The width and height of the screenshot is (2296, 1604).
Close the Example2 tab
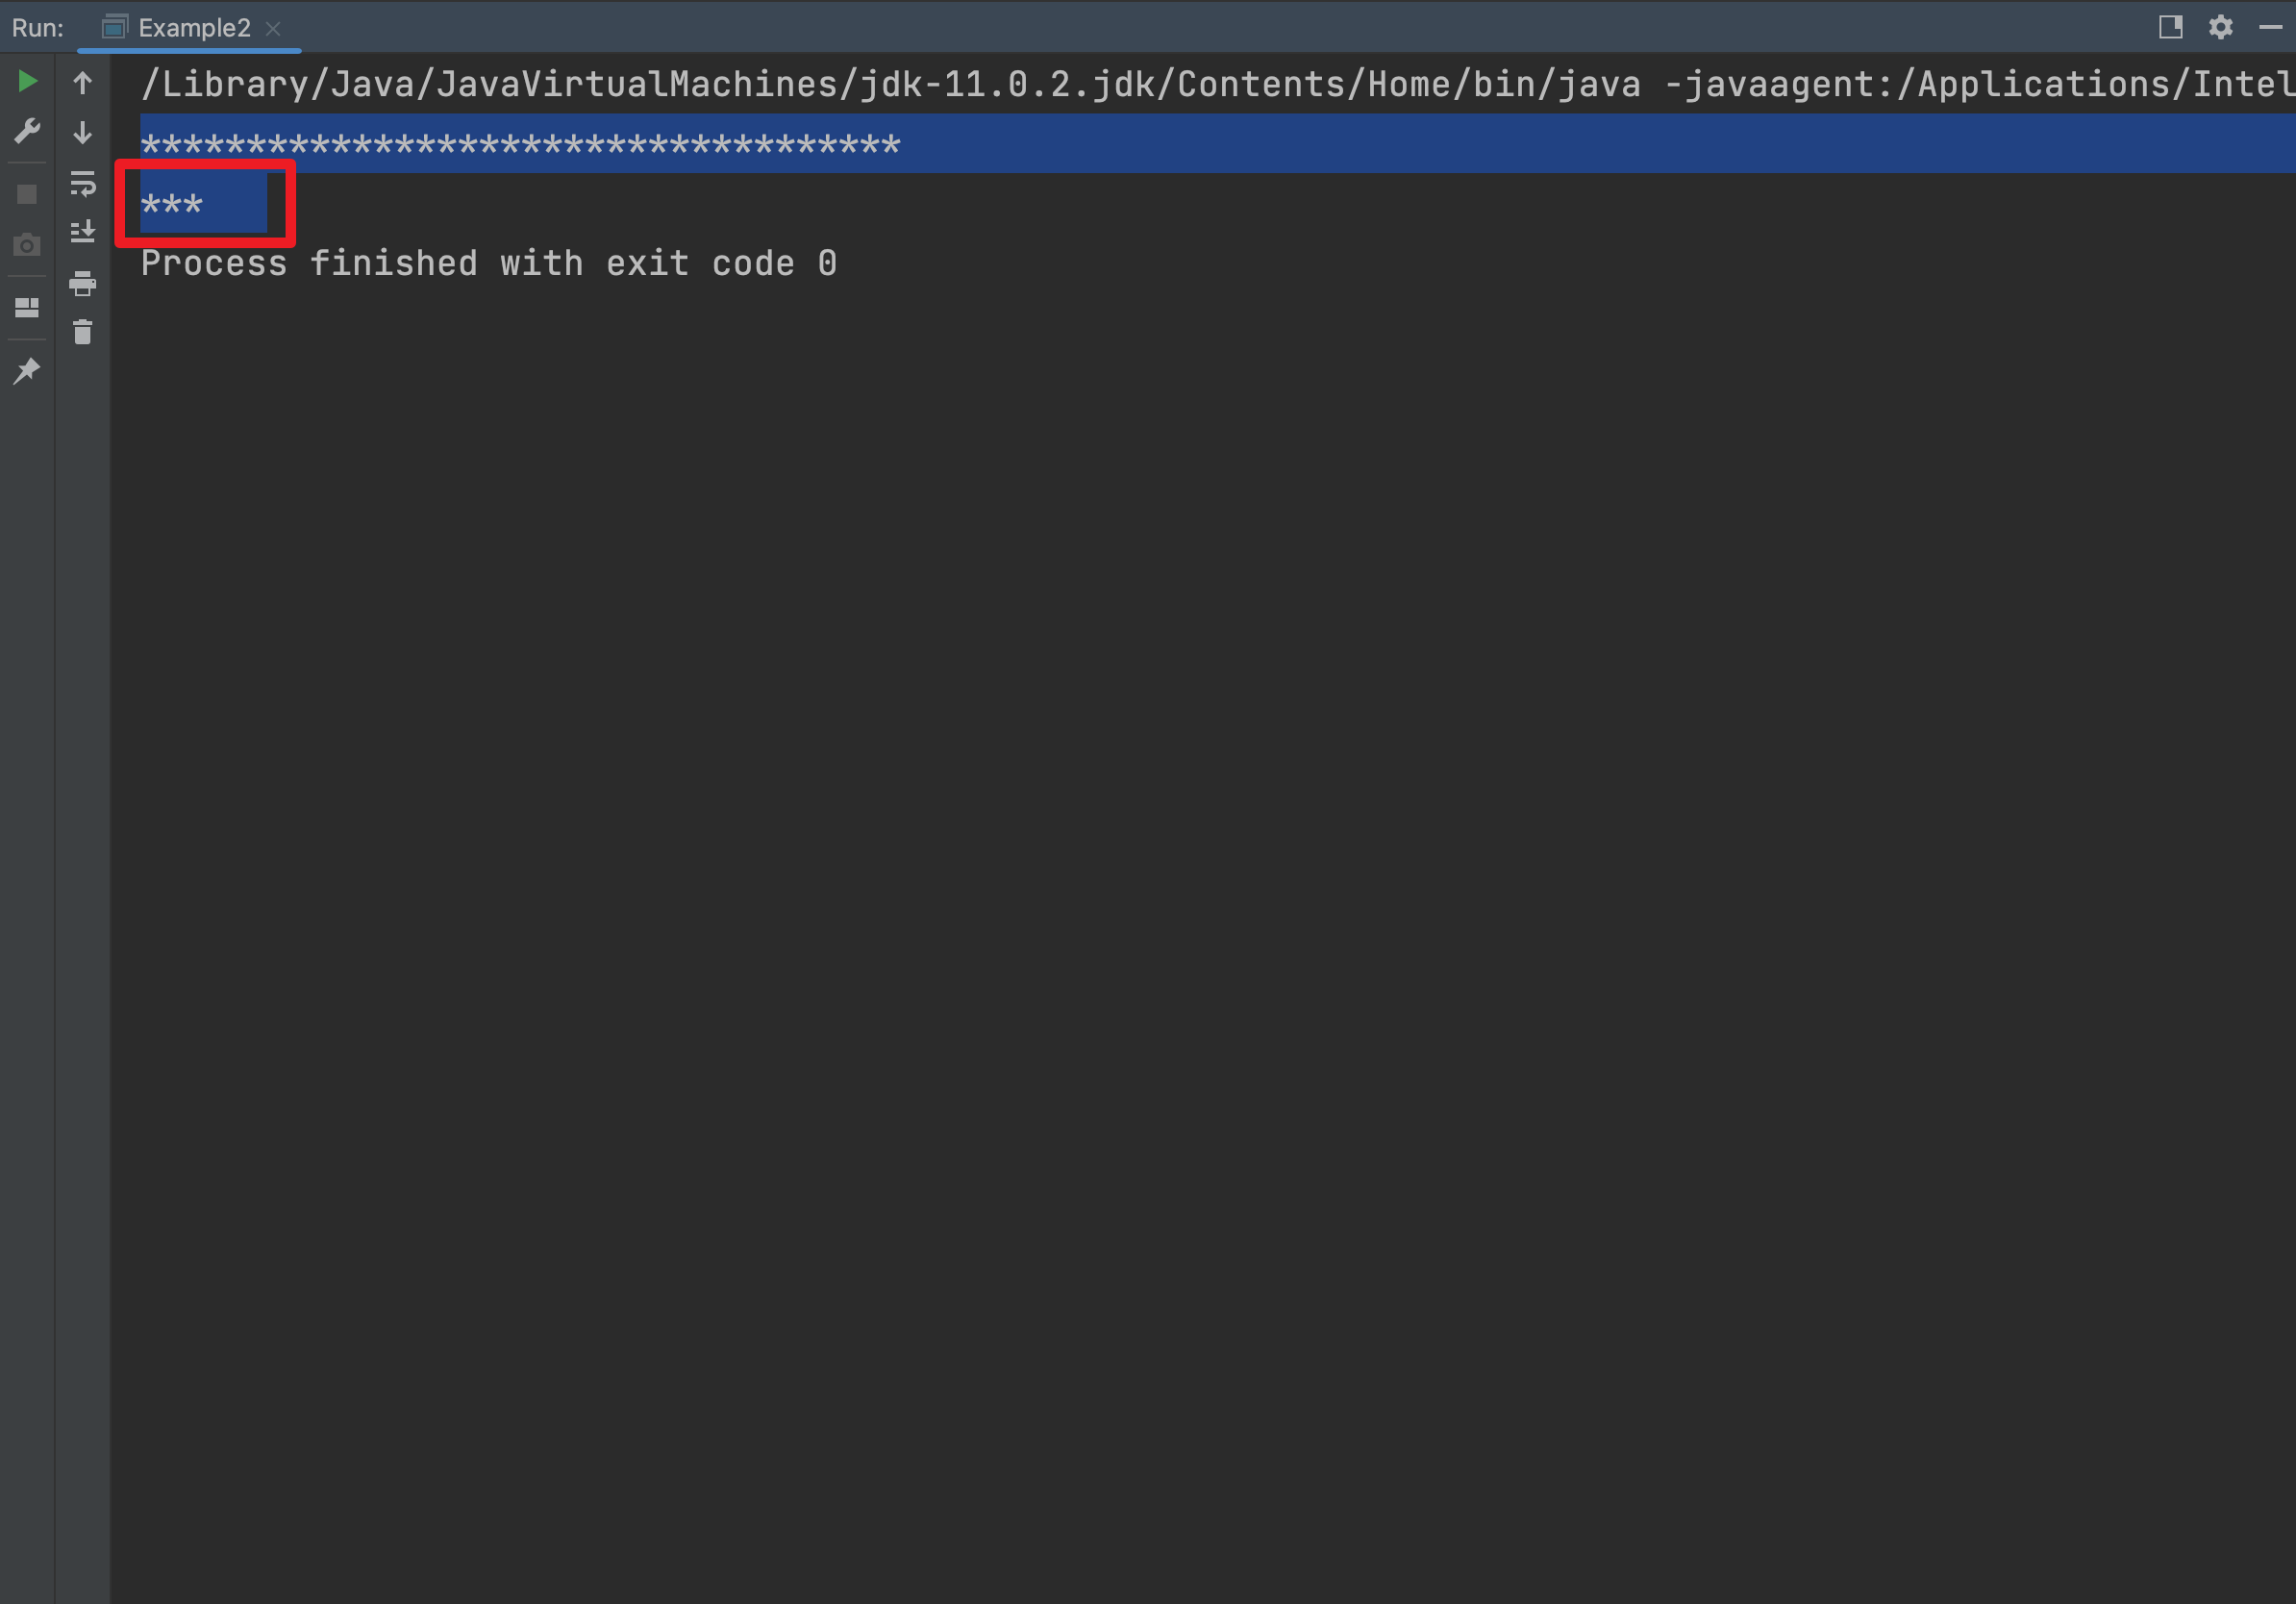pos(273,29)
